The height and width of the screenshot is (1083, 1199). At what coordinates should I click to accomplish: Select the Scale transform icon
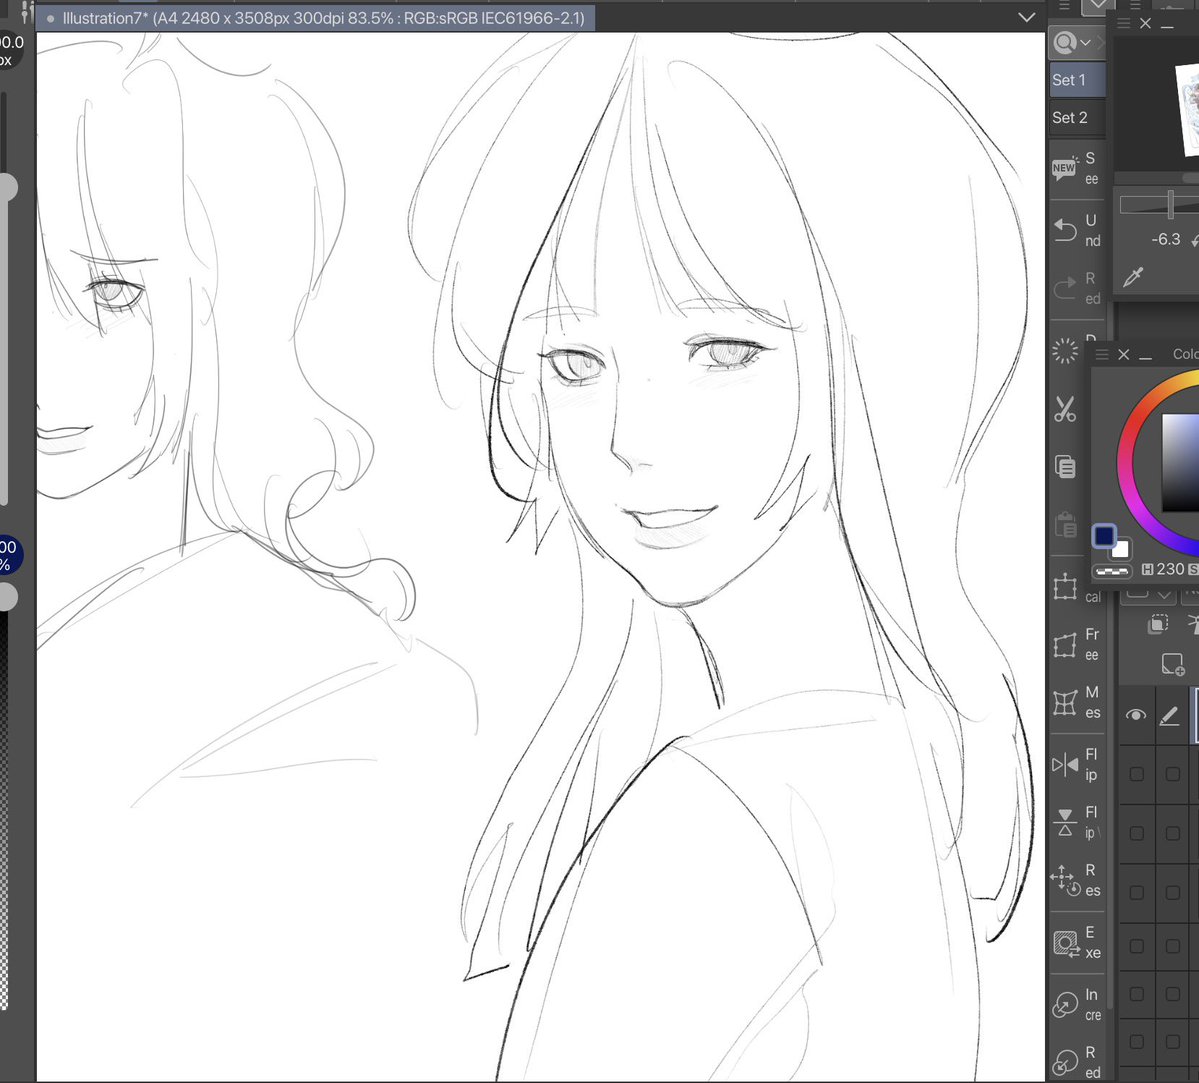1064,587
